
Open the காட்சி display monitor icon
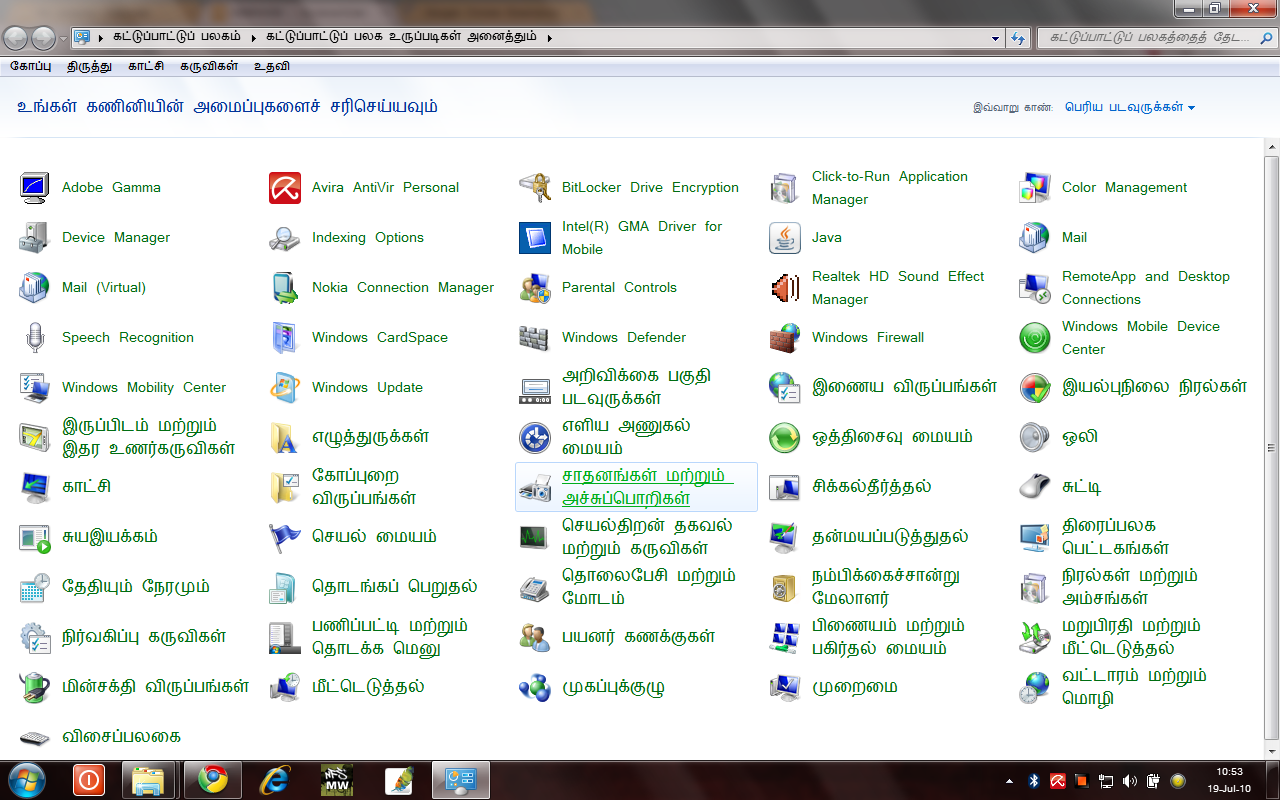tap(35, 488)
